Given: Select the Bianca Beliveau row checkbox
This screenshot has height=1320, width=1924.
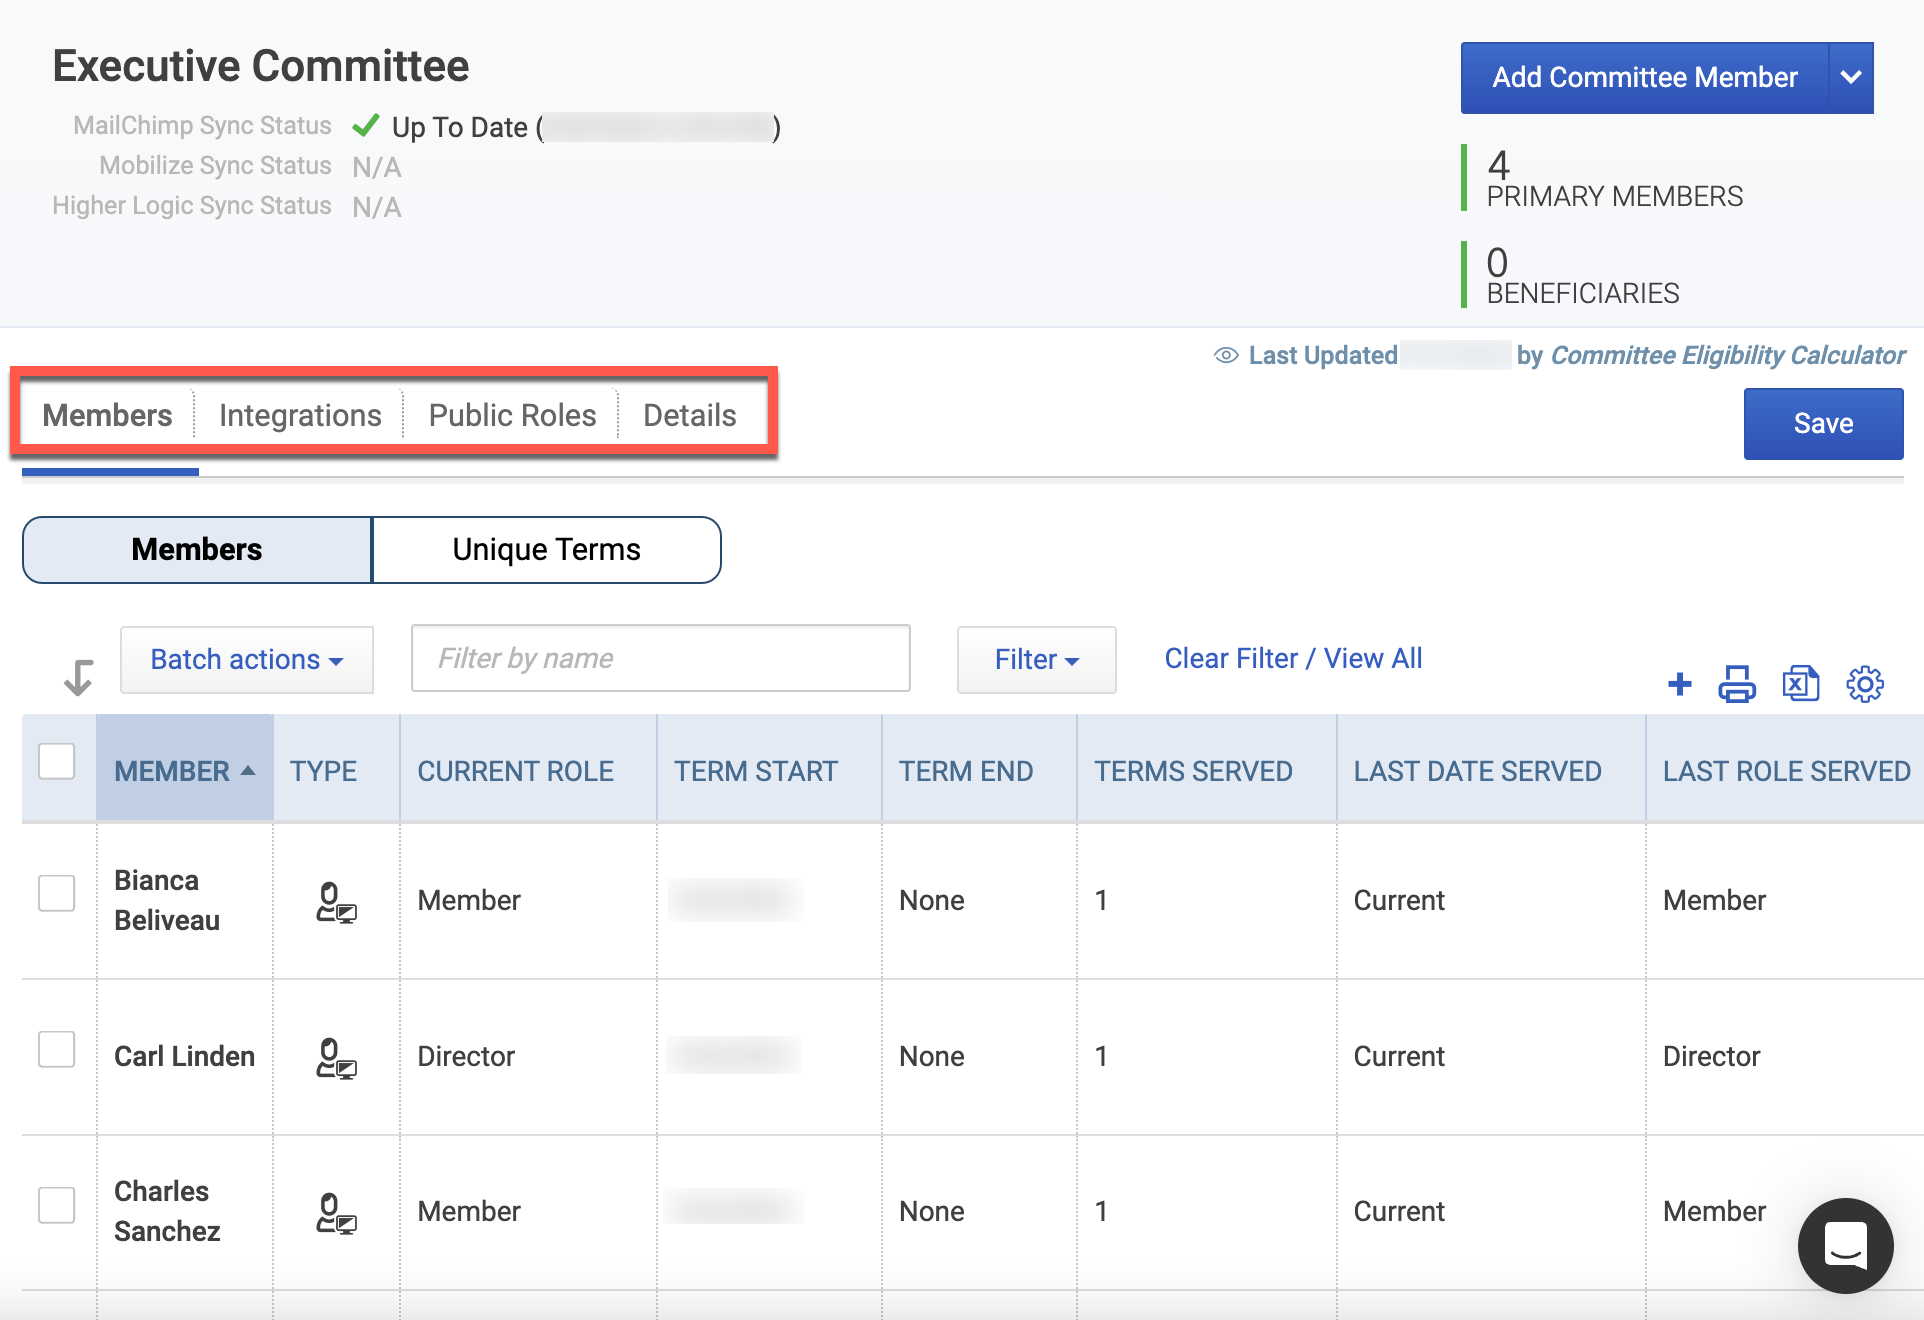Looking at the screenshot, I should click(x=57, y=893).
